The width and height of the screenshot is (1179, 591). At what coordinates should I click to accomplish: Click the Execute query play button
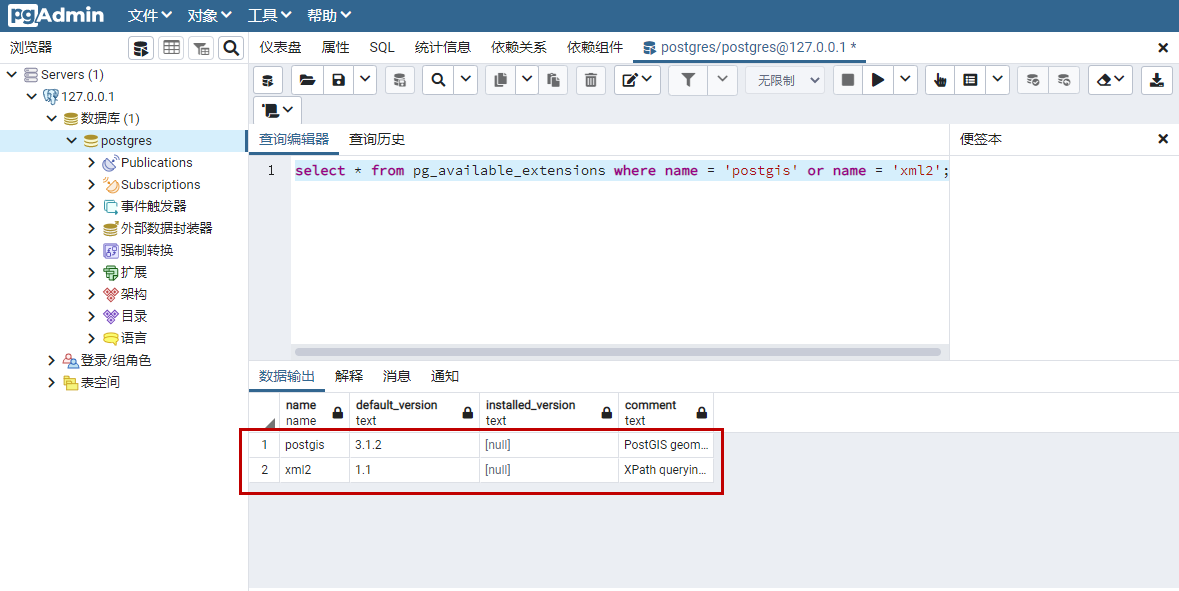[878, 80]
